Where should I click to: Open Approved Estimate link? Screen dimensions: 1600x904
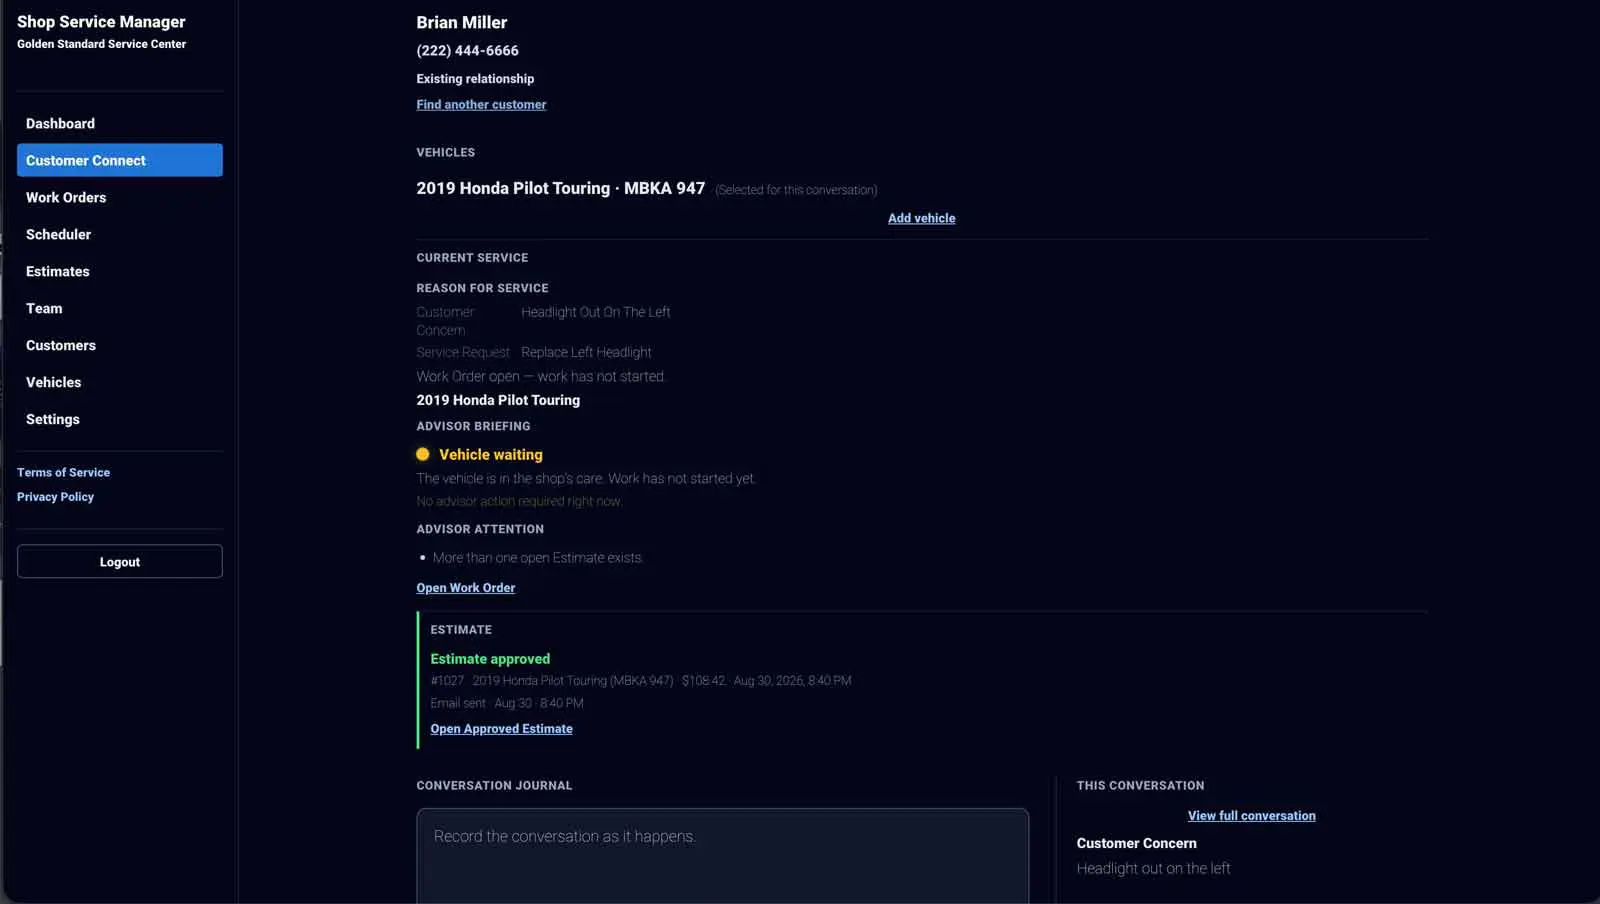[x=501, y=729]
